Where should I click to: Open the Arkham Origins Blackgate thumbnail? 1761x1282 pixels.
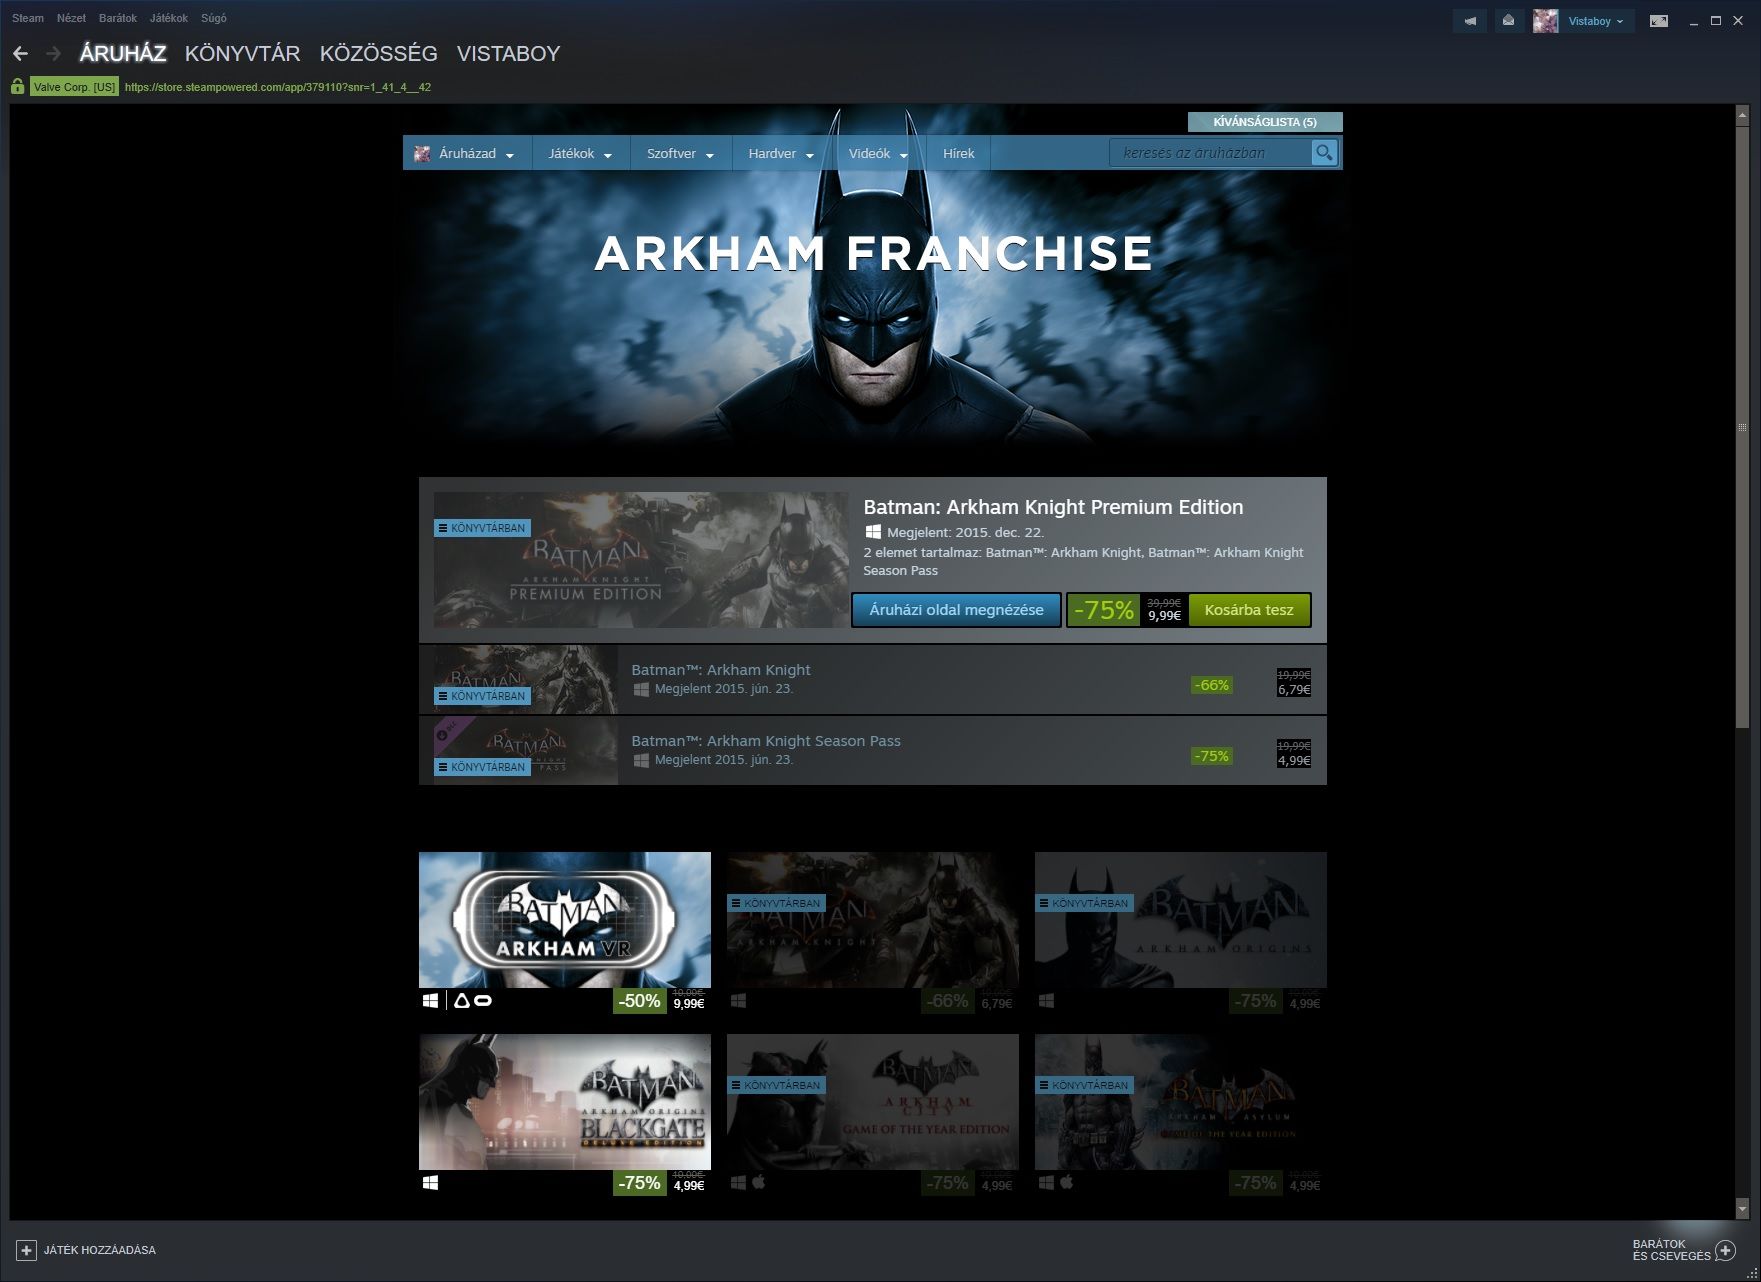pyautogui.click(x=565, y=1102)
